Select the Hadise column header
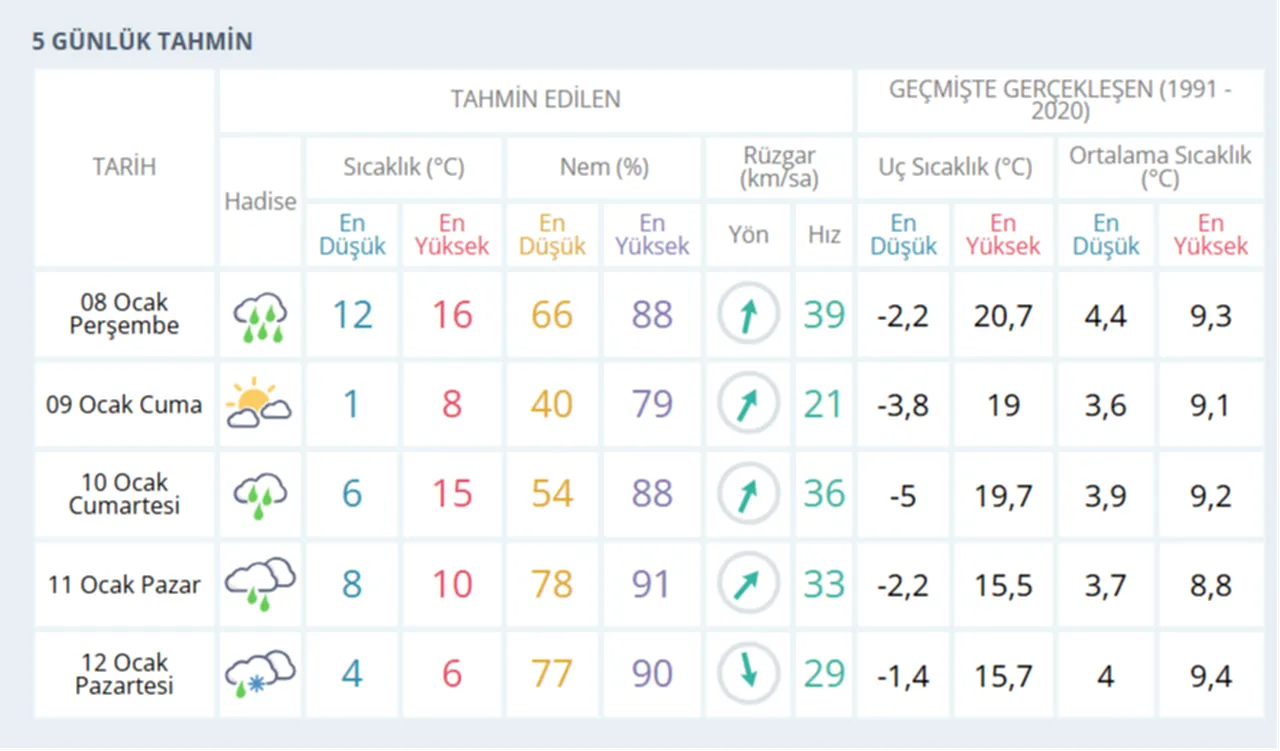1280x751 pixels. pyautogui.click(x=259, y=201)
